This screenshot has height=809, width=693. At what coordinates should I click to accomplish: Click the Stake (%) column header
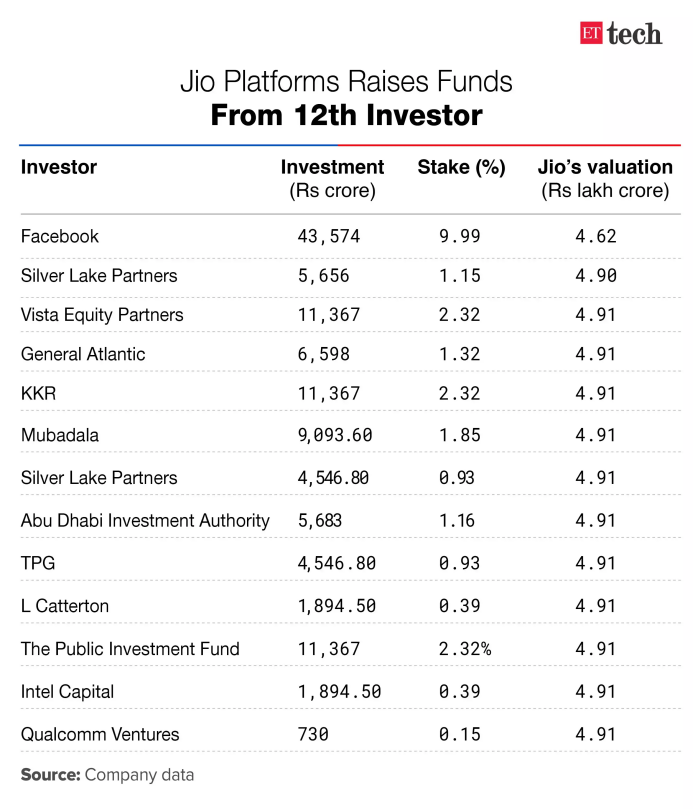[x=461, y=167]
